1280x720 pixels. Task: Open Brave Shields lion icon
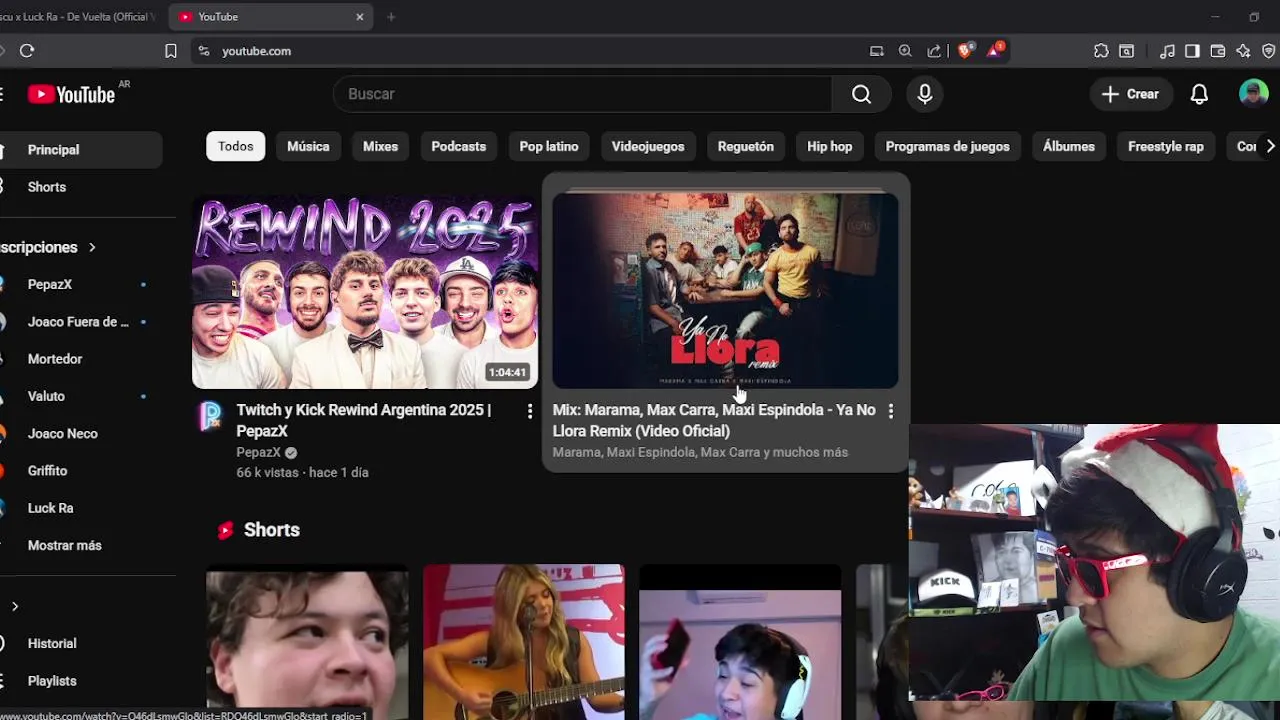(965, 50)
